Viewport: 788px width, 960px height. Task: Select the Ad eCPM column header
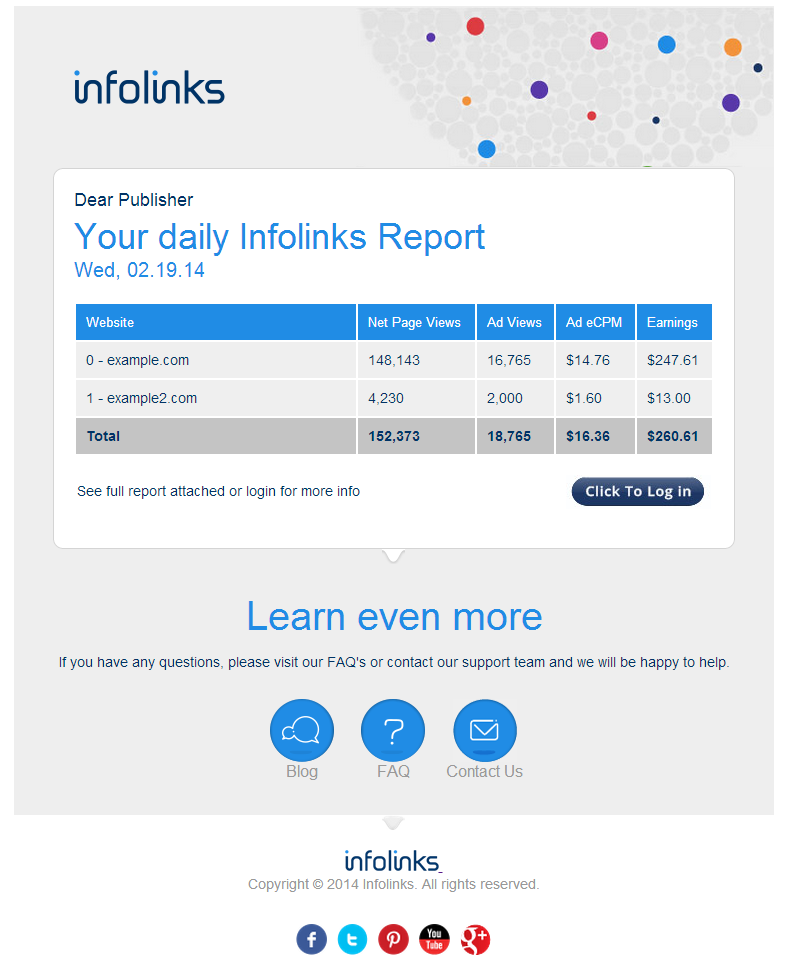[x=595, y=322]
